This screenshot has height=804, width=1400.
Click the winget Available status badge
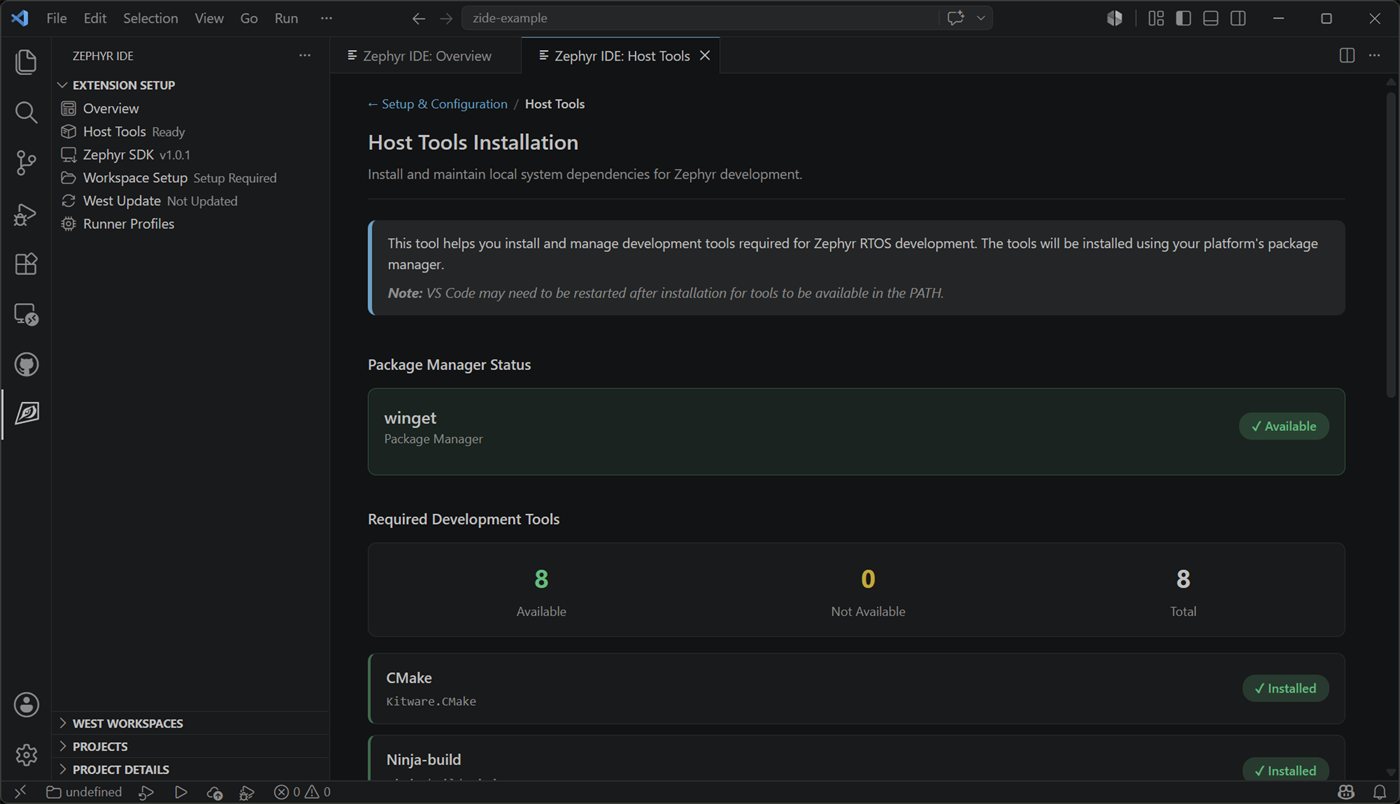1284,426
